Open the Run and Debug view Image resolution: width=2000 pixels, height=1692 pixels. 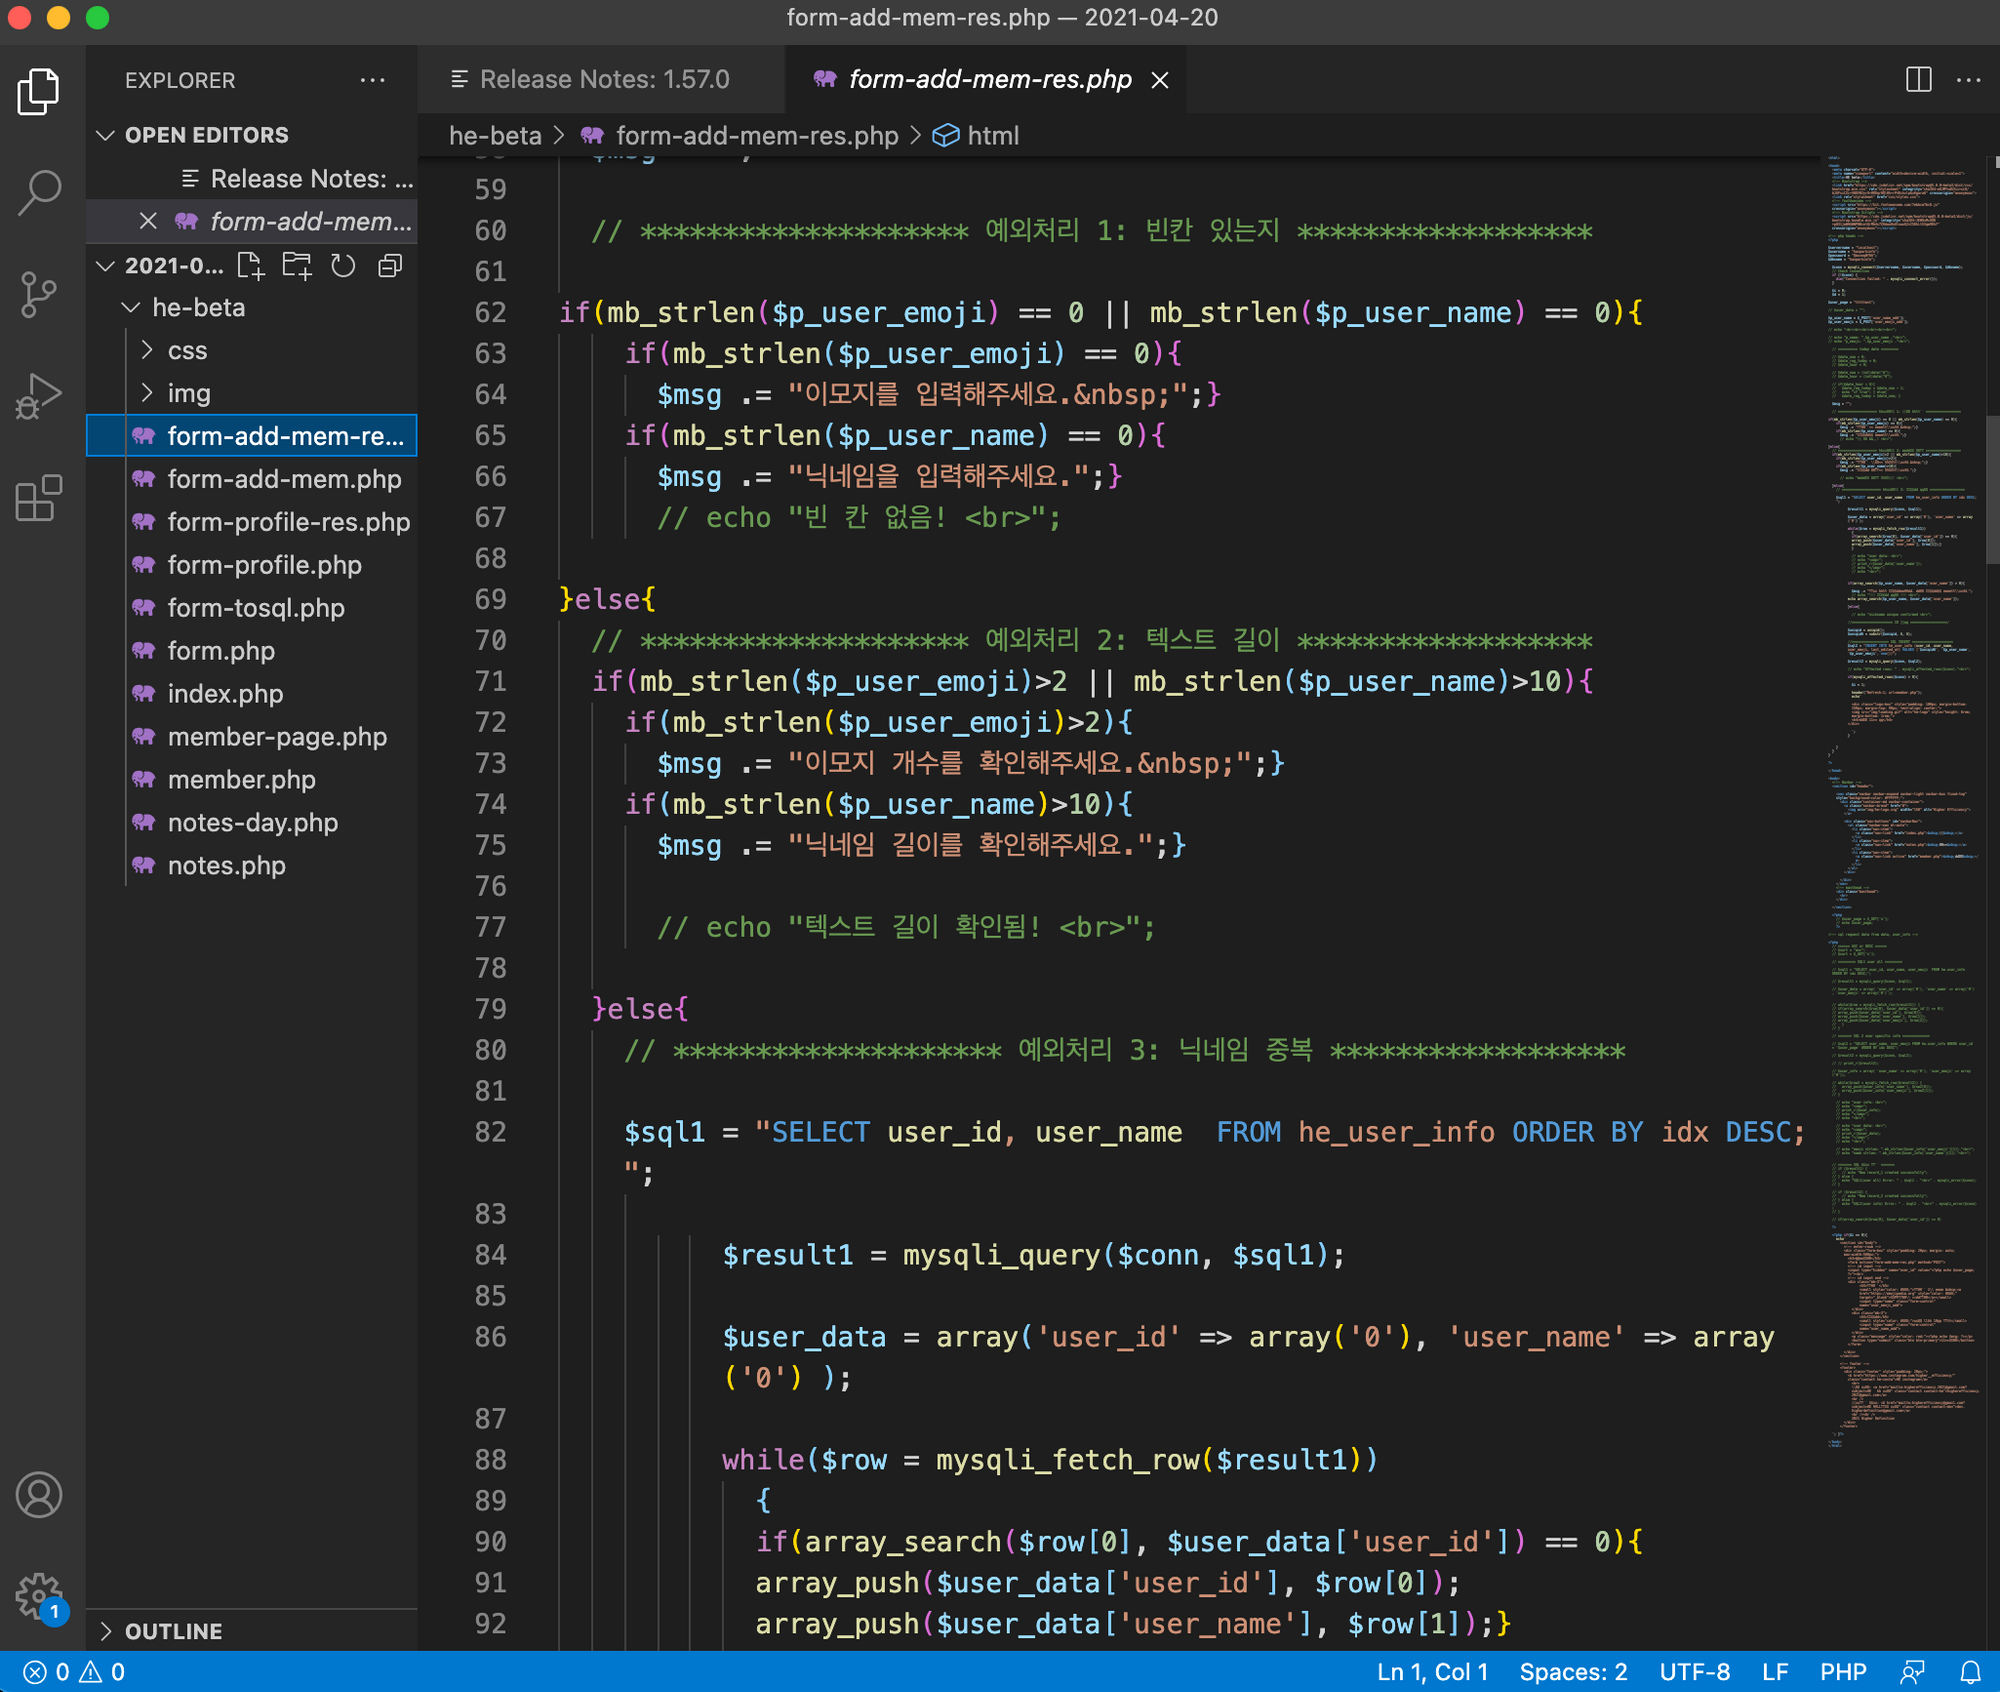[x=40, y=396]
